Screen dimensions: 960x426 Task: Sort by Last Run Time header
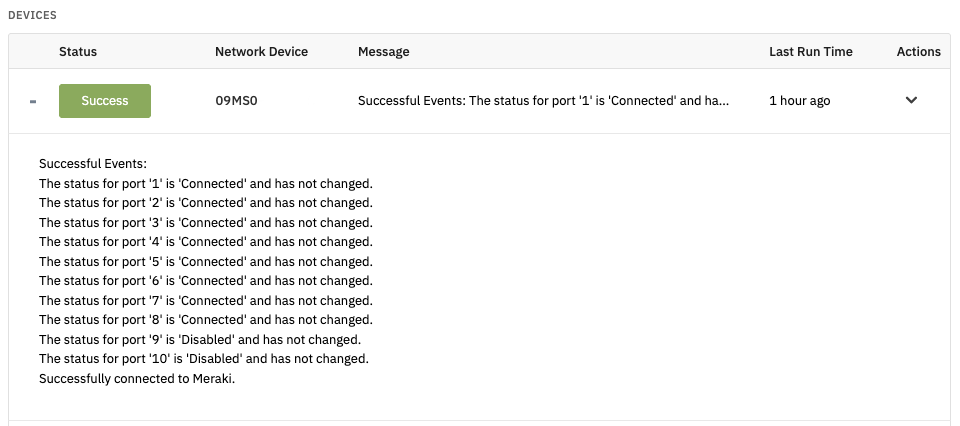(811, 51)
